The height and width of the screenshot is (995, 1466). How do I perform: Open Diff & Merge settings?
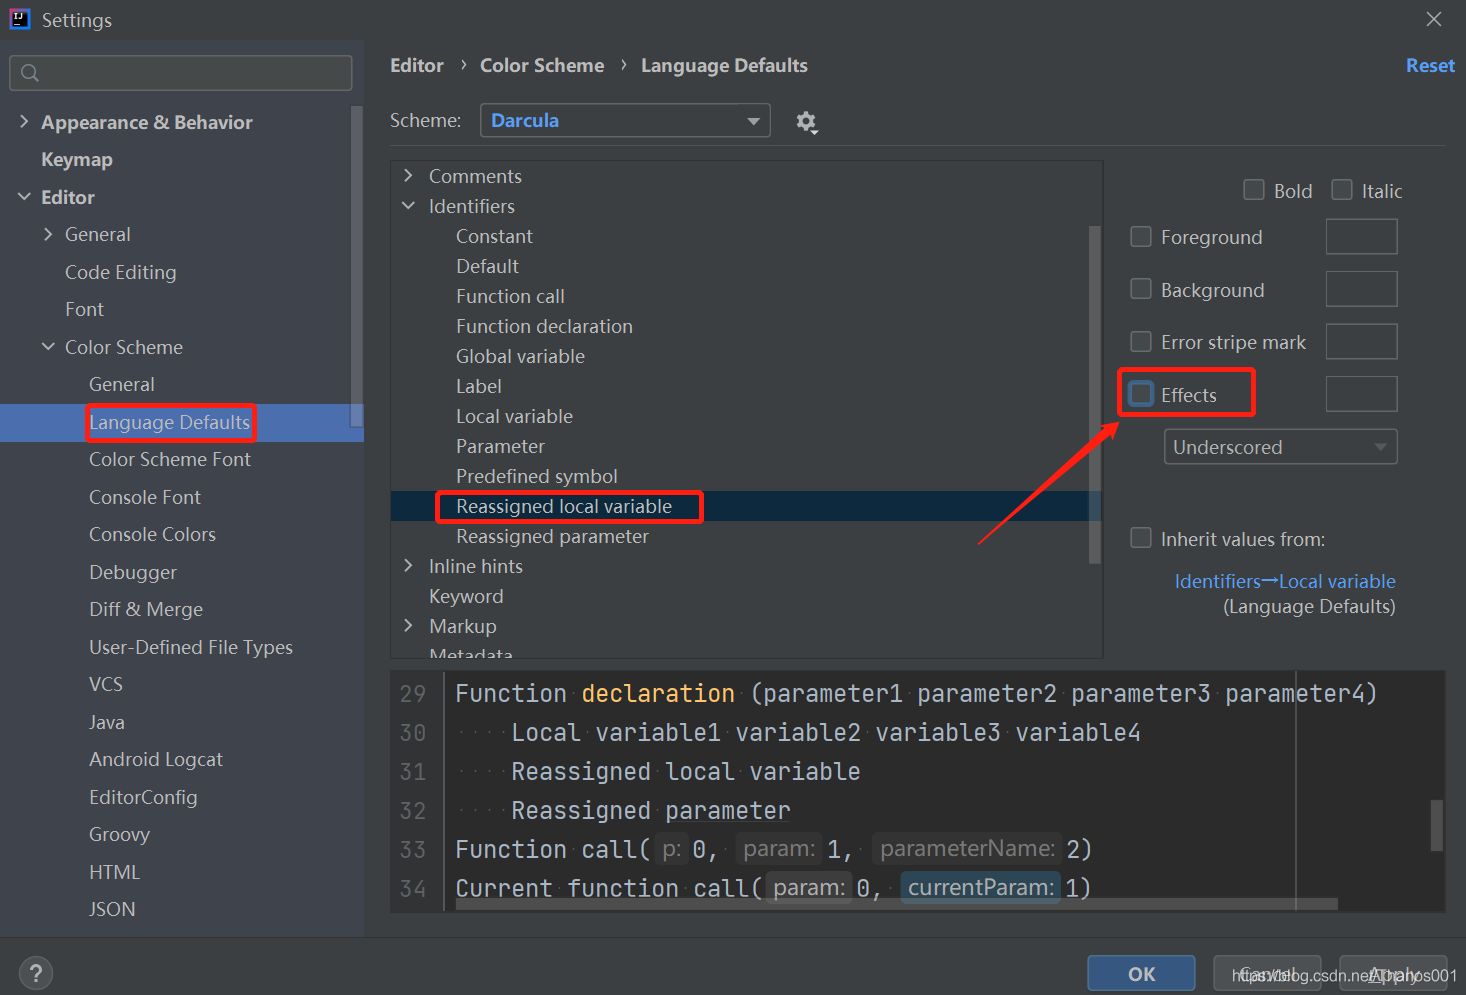pyautogui.click(x=146, y=610)
